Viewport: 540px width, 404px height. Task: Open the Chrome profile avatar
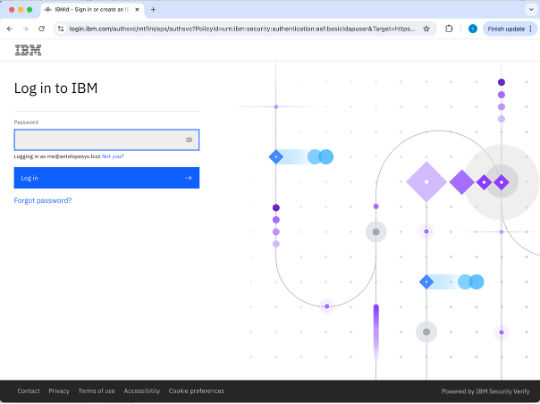point(473,29)
